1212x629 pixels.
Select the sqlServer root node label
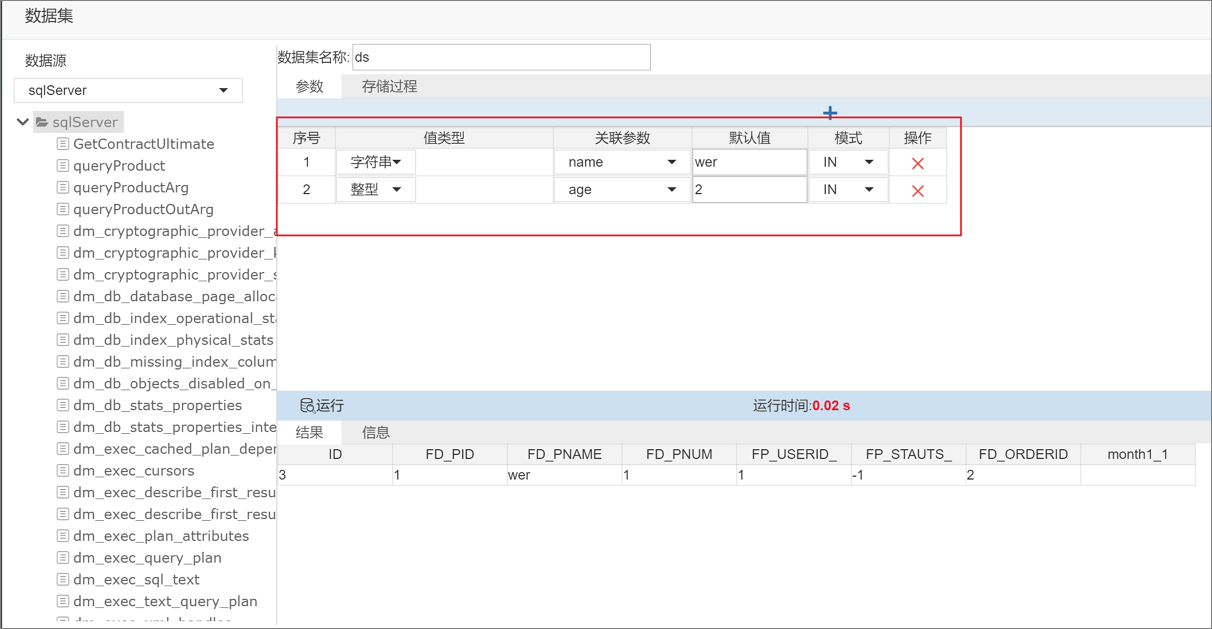click(x=85, y=122)
